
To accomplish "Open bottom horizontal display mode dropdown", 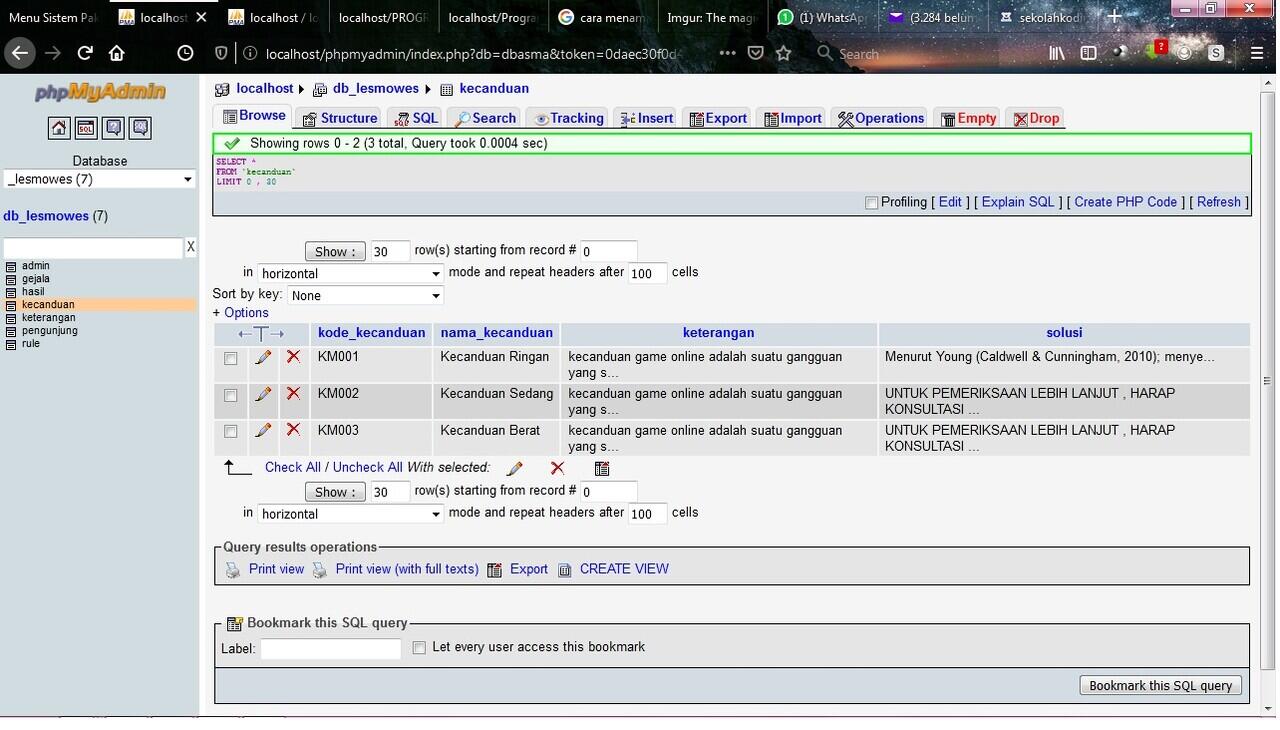I will [x=350, y=513].
